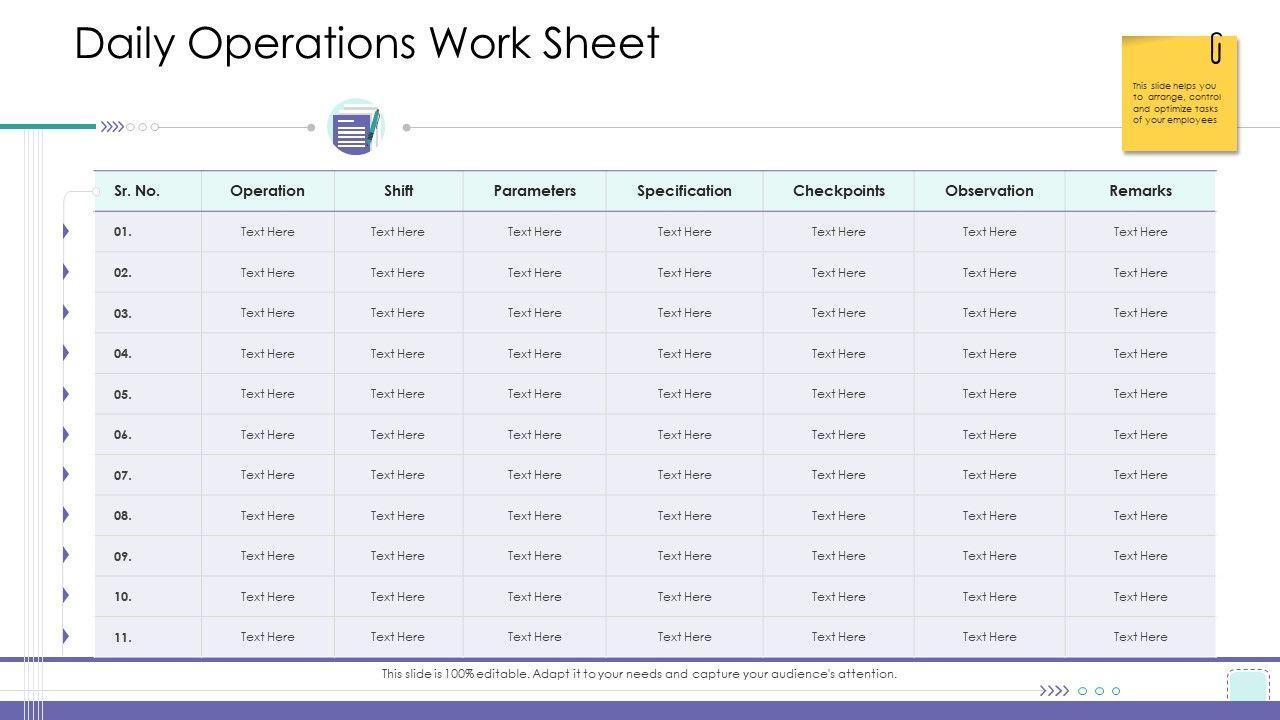The width and height of the screenshot is (1280, 720).
Task: Click 'Text Here' in row 10 Parameters column
Action: click(535, 597)
